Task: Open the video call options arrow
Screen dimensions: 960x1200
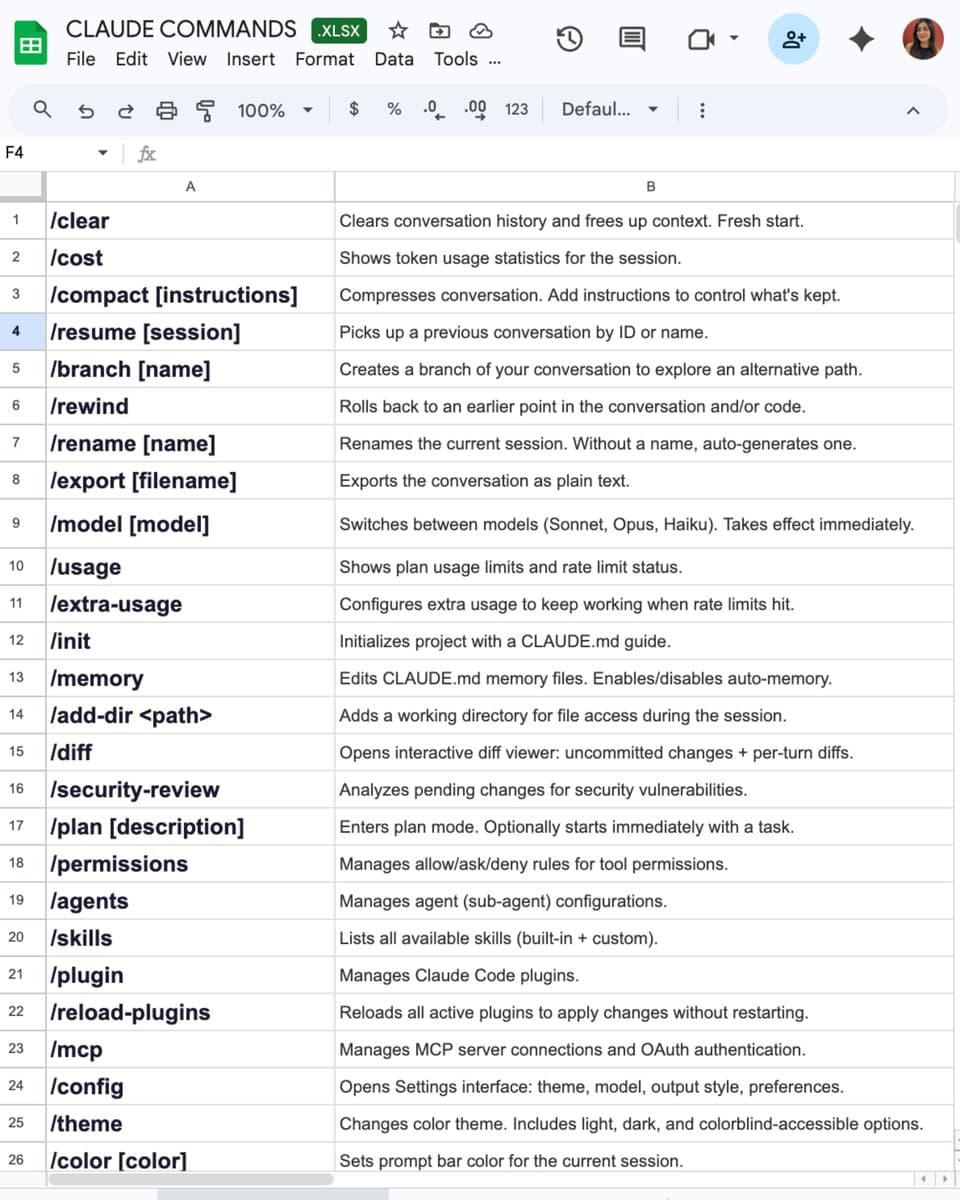Action: tap(734, 39)
